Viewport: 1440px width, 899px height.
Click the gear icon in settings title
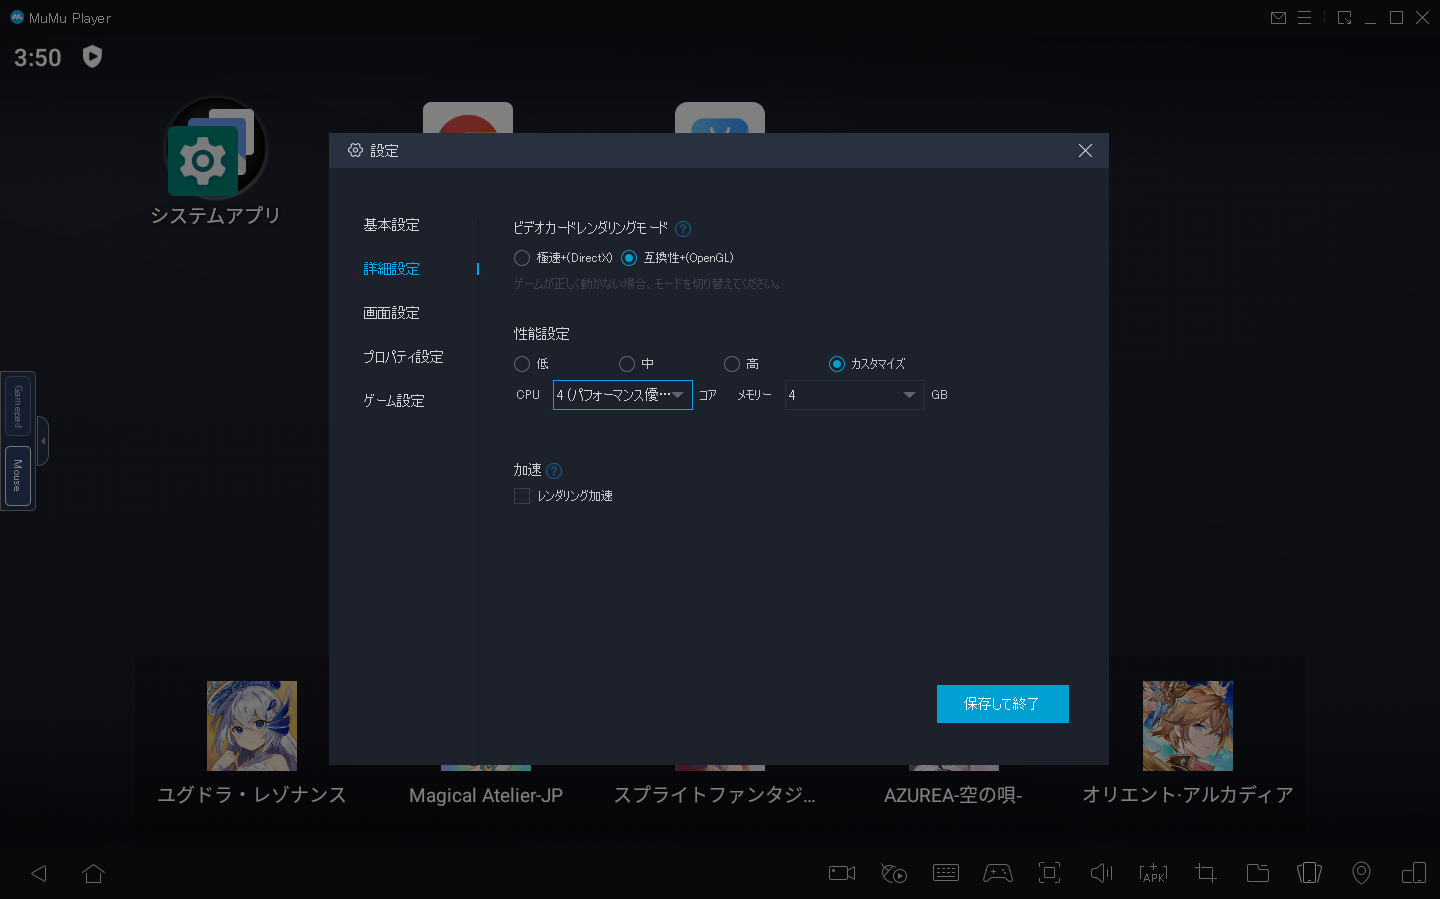click(355, 150)
